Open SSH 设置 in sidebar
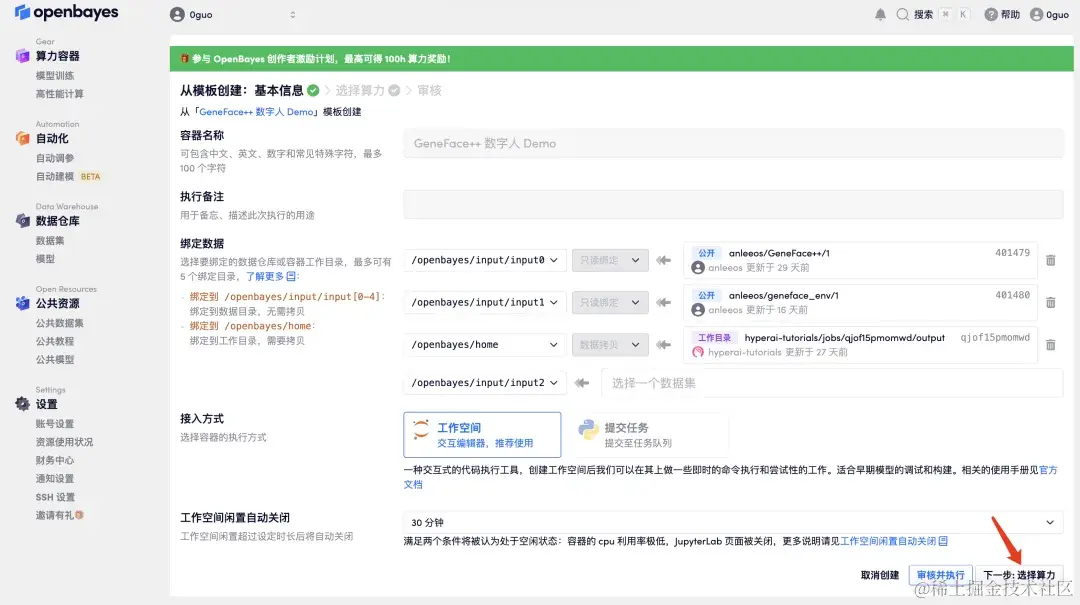 [55, 497]
